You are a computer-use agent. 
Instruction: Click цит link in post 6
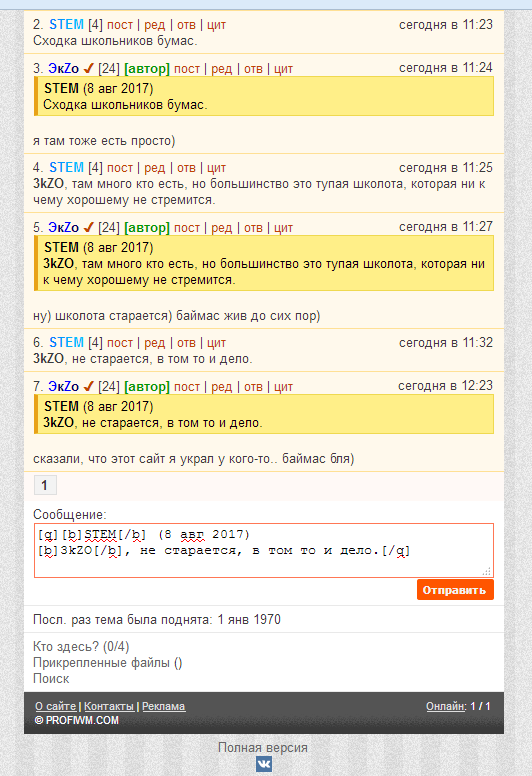click(x=216, y=342)
